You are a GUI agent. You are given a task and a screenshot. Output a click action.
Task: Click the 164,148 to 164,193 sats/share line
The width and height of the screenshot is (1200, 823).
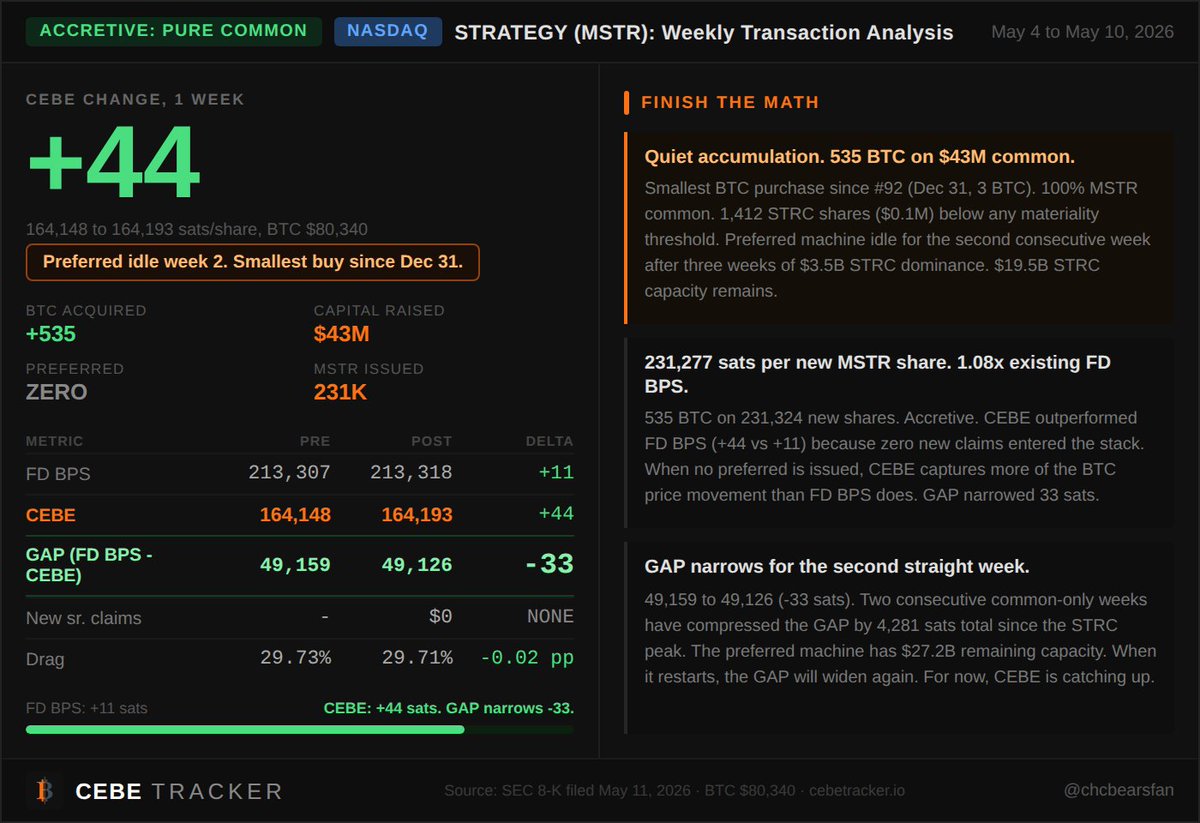[197, 229]
